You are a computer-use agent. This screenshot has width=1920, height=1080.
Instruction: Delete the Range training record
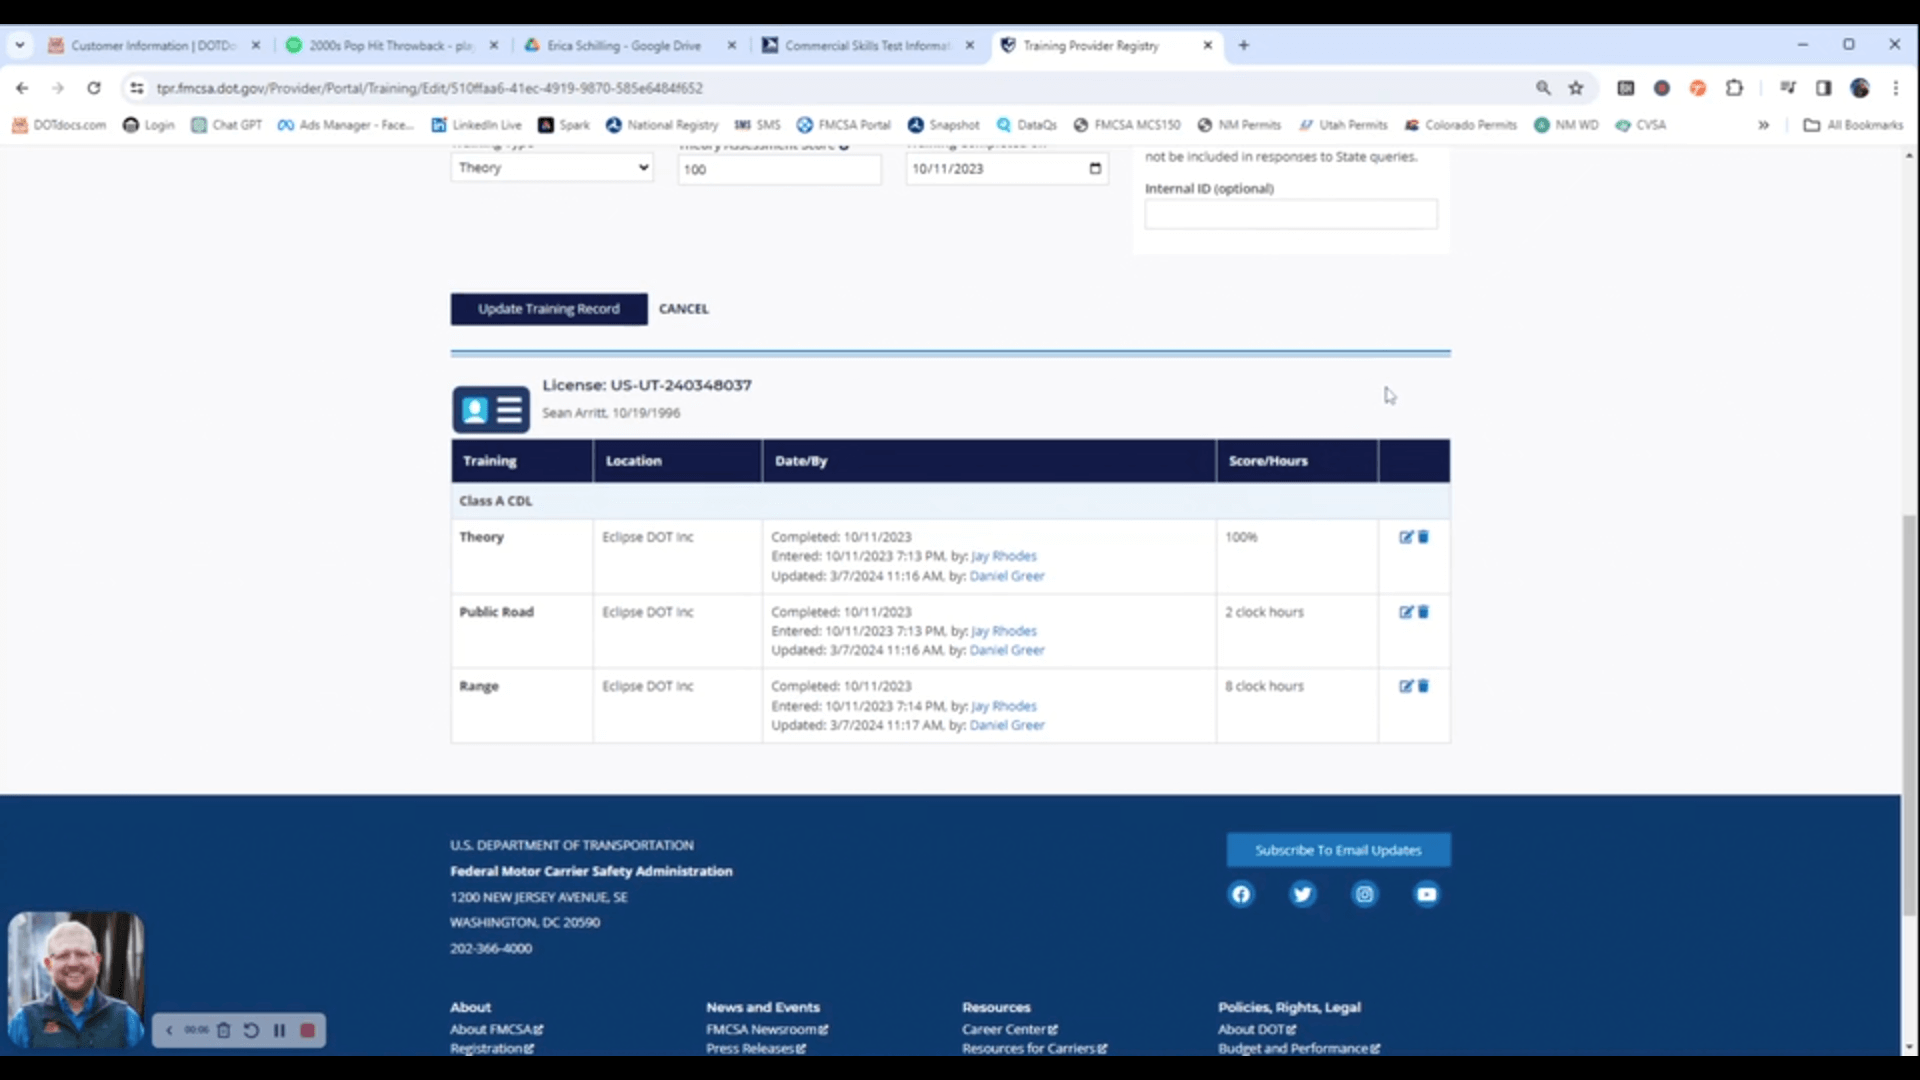point(1423,686)
